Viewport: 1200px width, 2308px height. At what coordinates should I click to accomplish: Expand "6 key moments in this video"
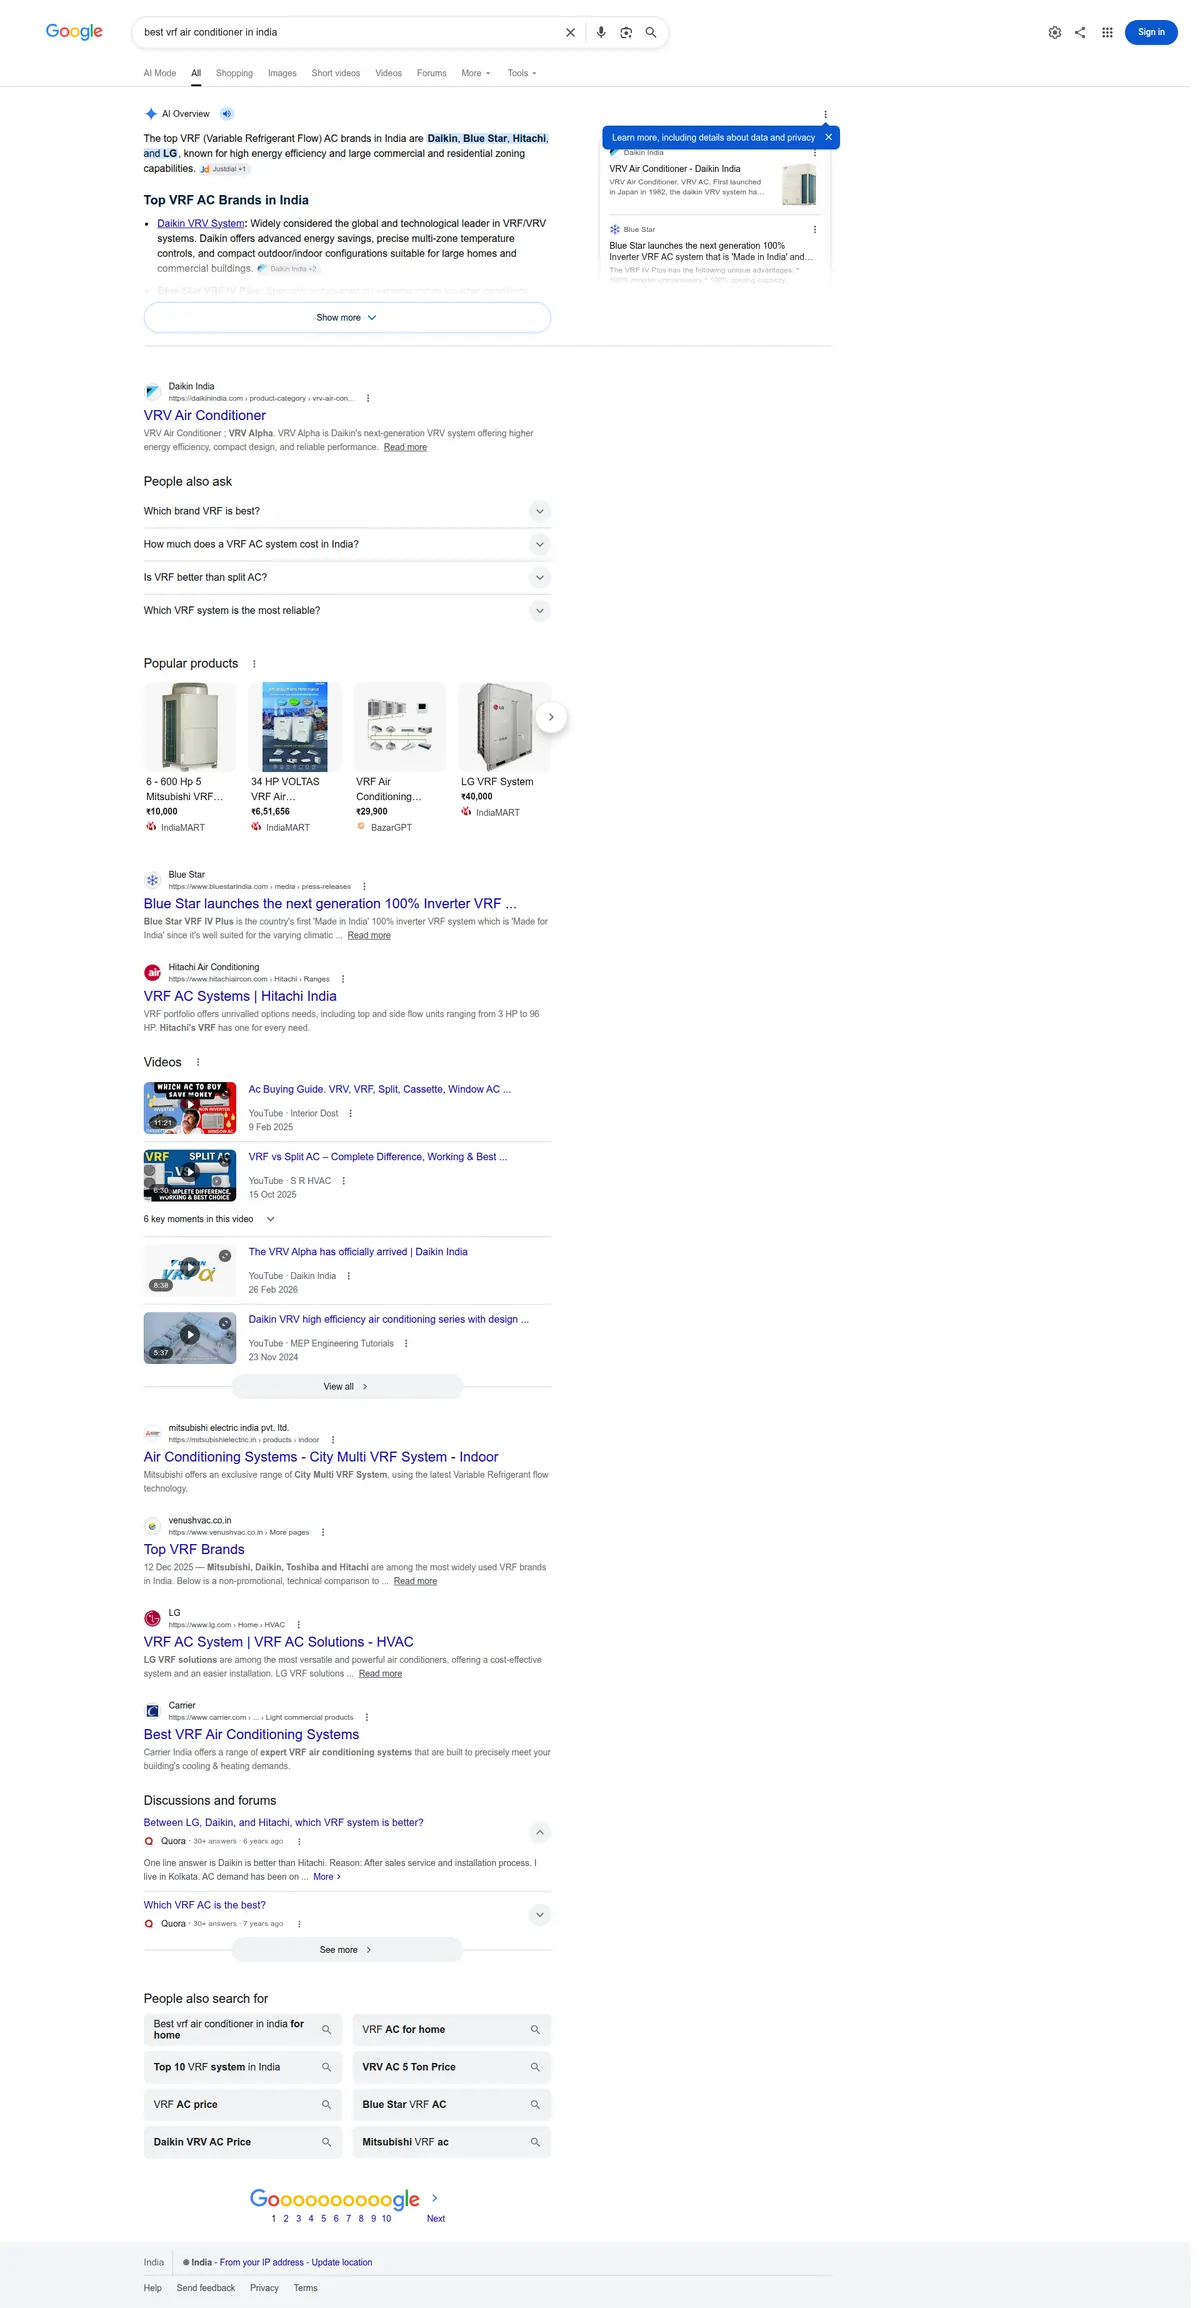coord(209,1219)
